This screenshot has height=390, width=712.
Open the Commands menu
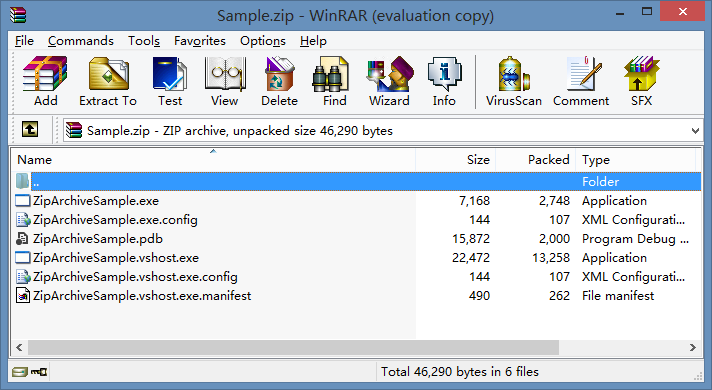pyautogui.click(x=81, y=41)
